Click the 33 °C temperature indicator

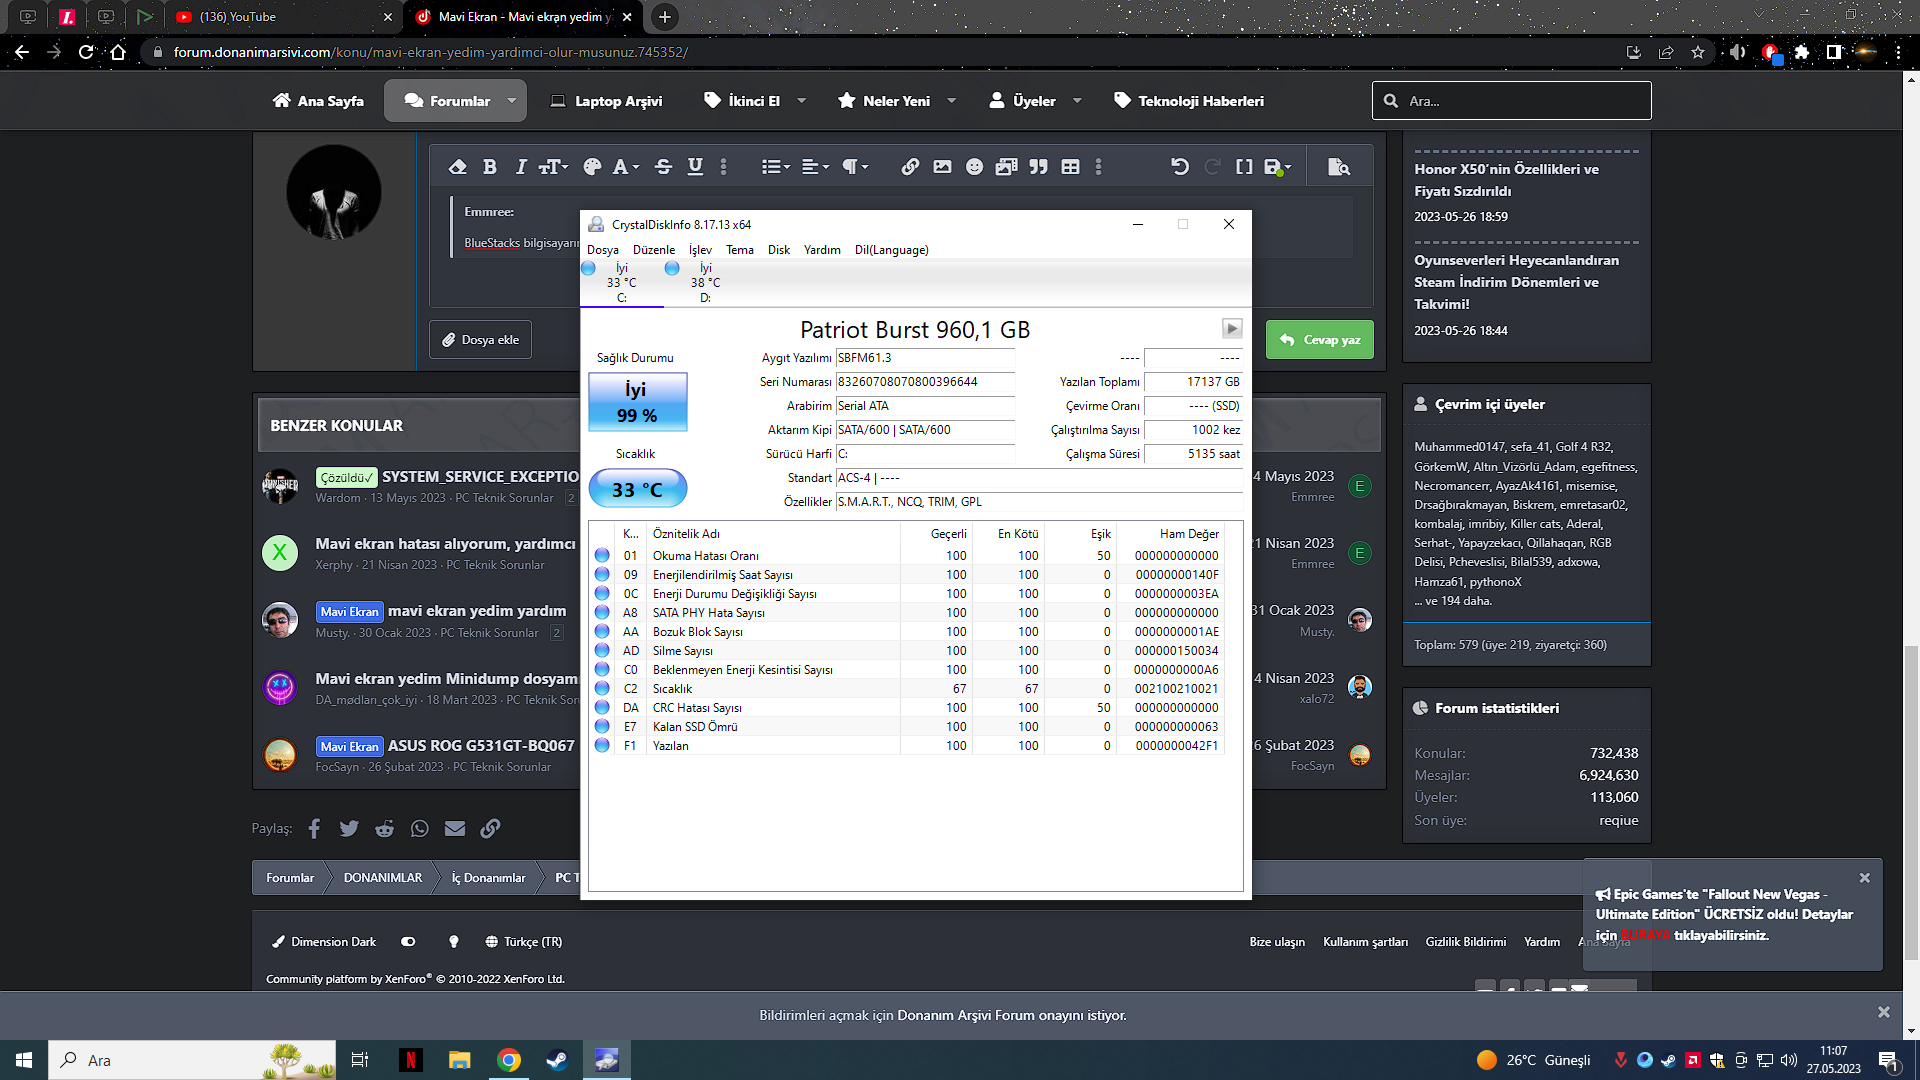tap(637, 489)
